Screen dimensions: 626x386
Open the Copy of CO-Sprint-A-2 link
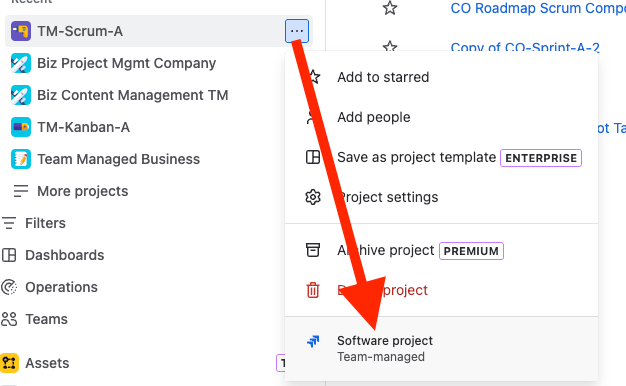525,47
